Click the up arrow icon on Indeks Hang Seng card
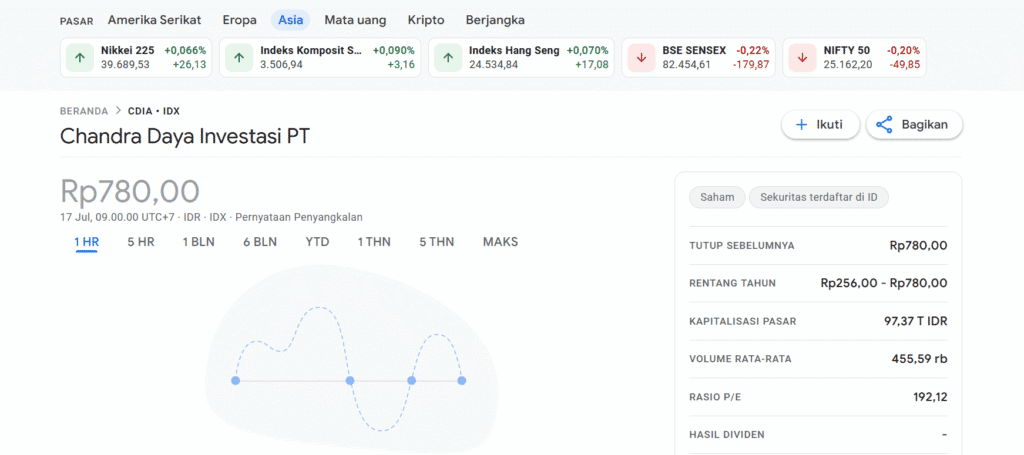This screenshot has height=455, width=1024. pyautogui.click(x=447, y=57)
